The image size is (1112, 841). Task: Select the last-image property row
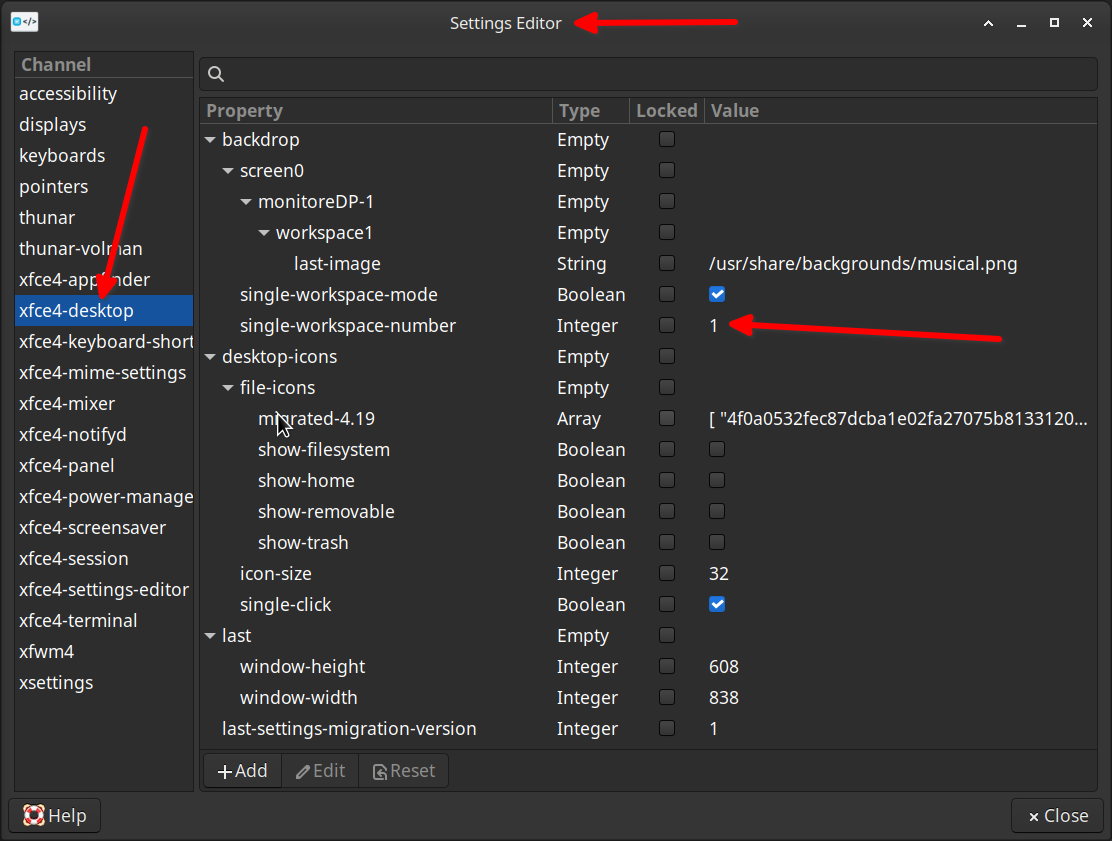(648, 264)
